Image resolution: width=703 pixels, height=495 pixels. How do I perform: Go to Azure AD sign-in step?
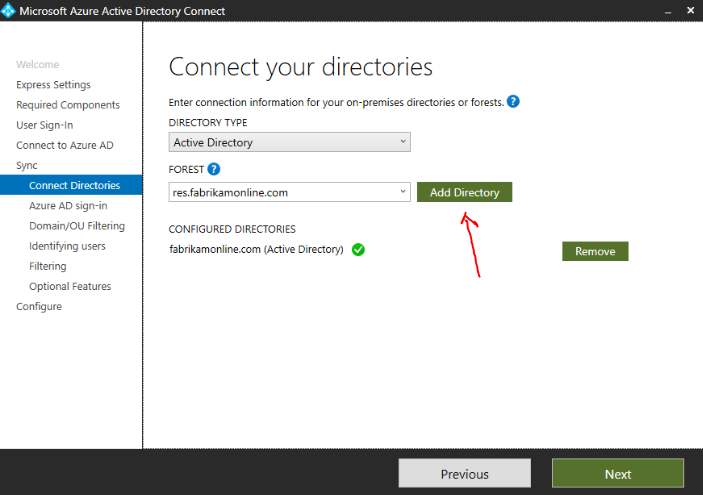[x=68, y=206]
